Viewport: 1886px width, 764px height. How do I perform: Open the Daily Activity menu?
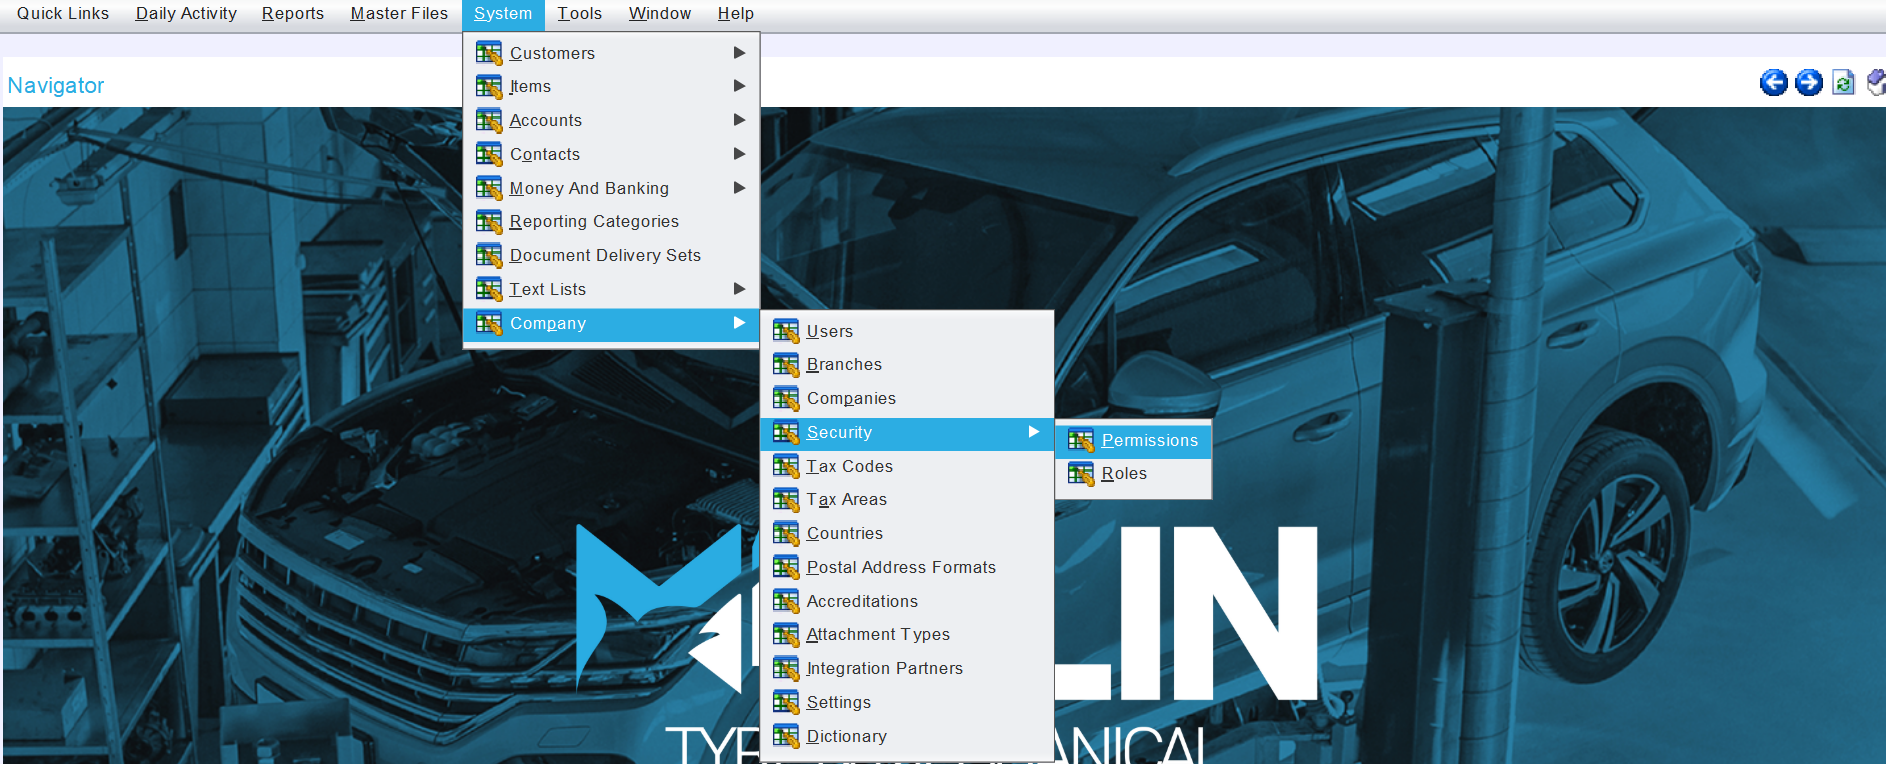(186, 14)
